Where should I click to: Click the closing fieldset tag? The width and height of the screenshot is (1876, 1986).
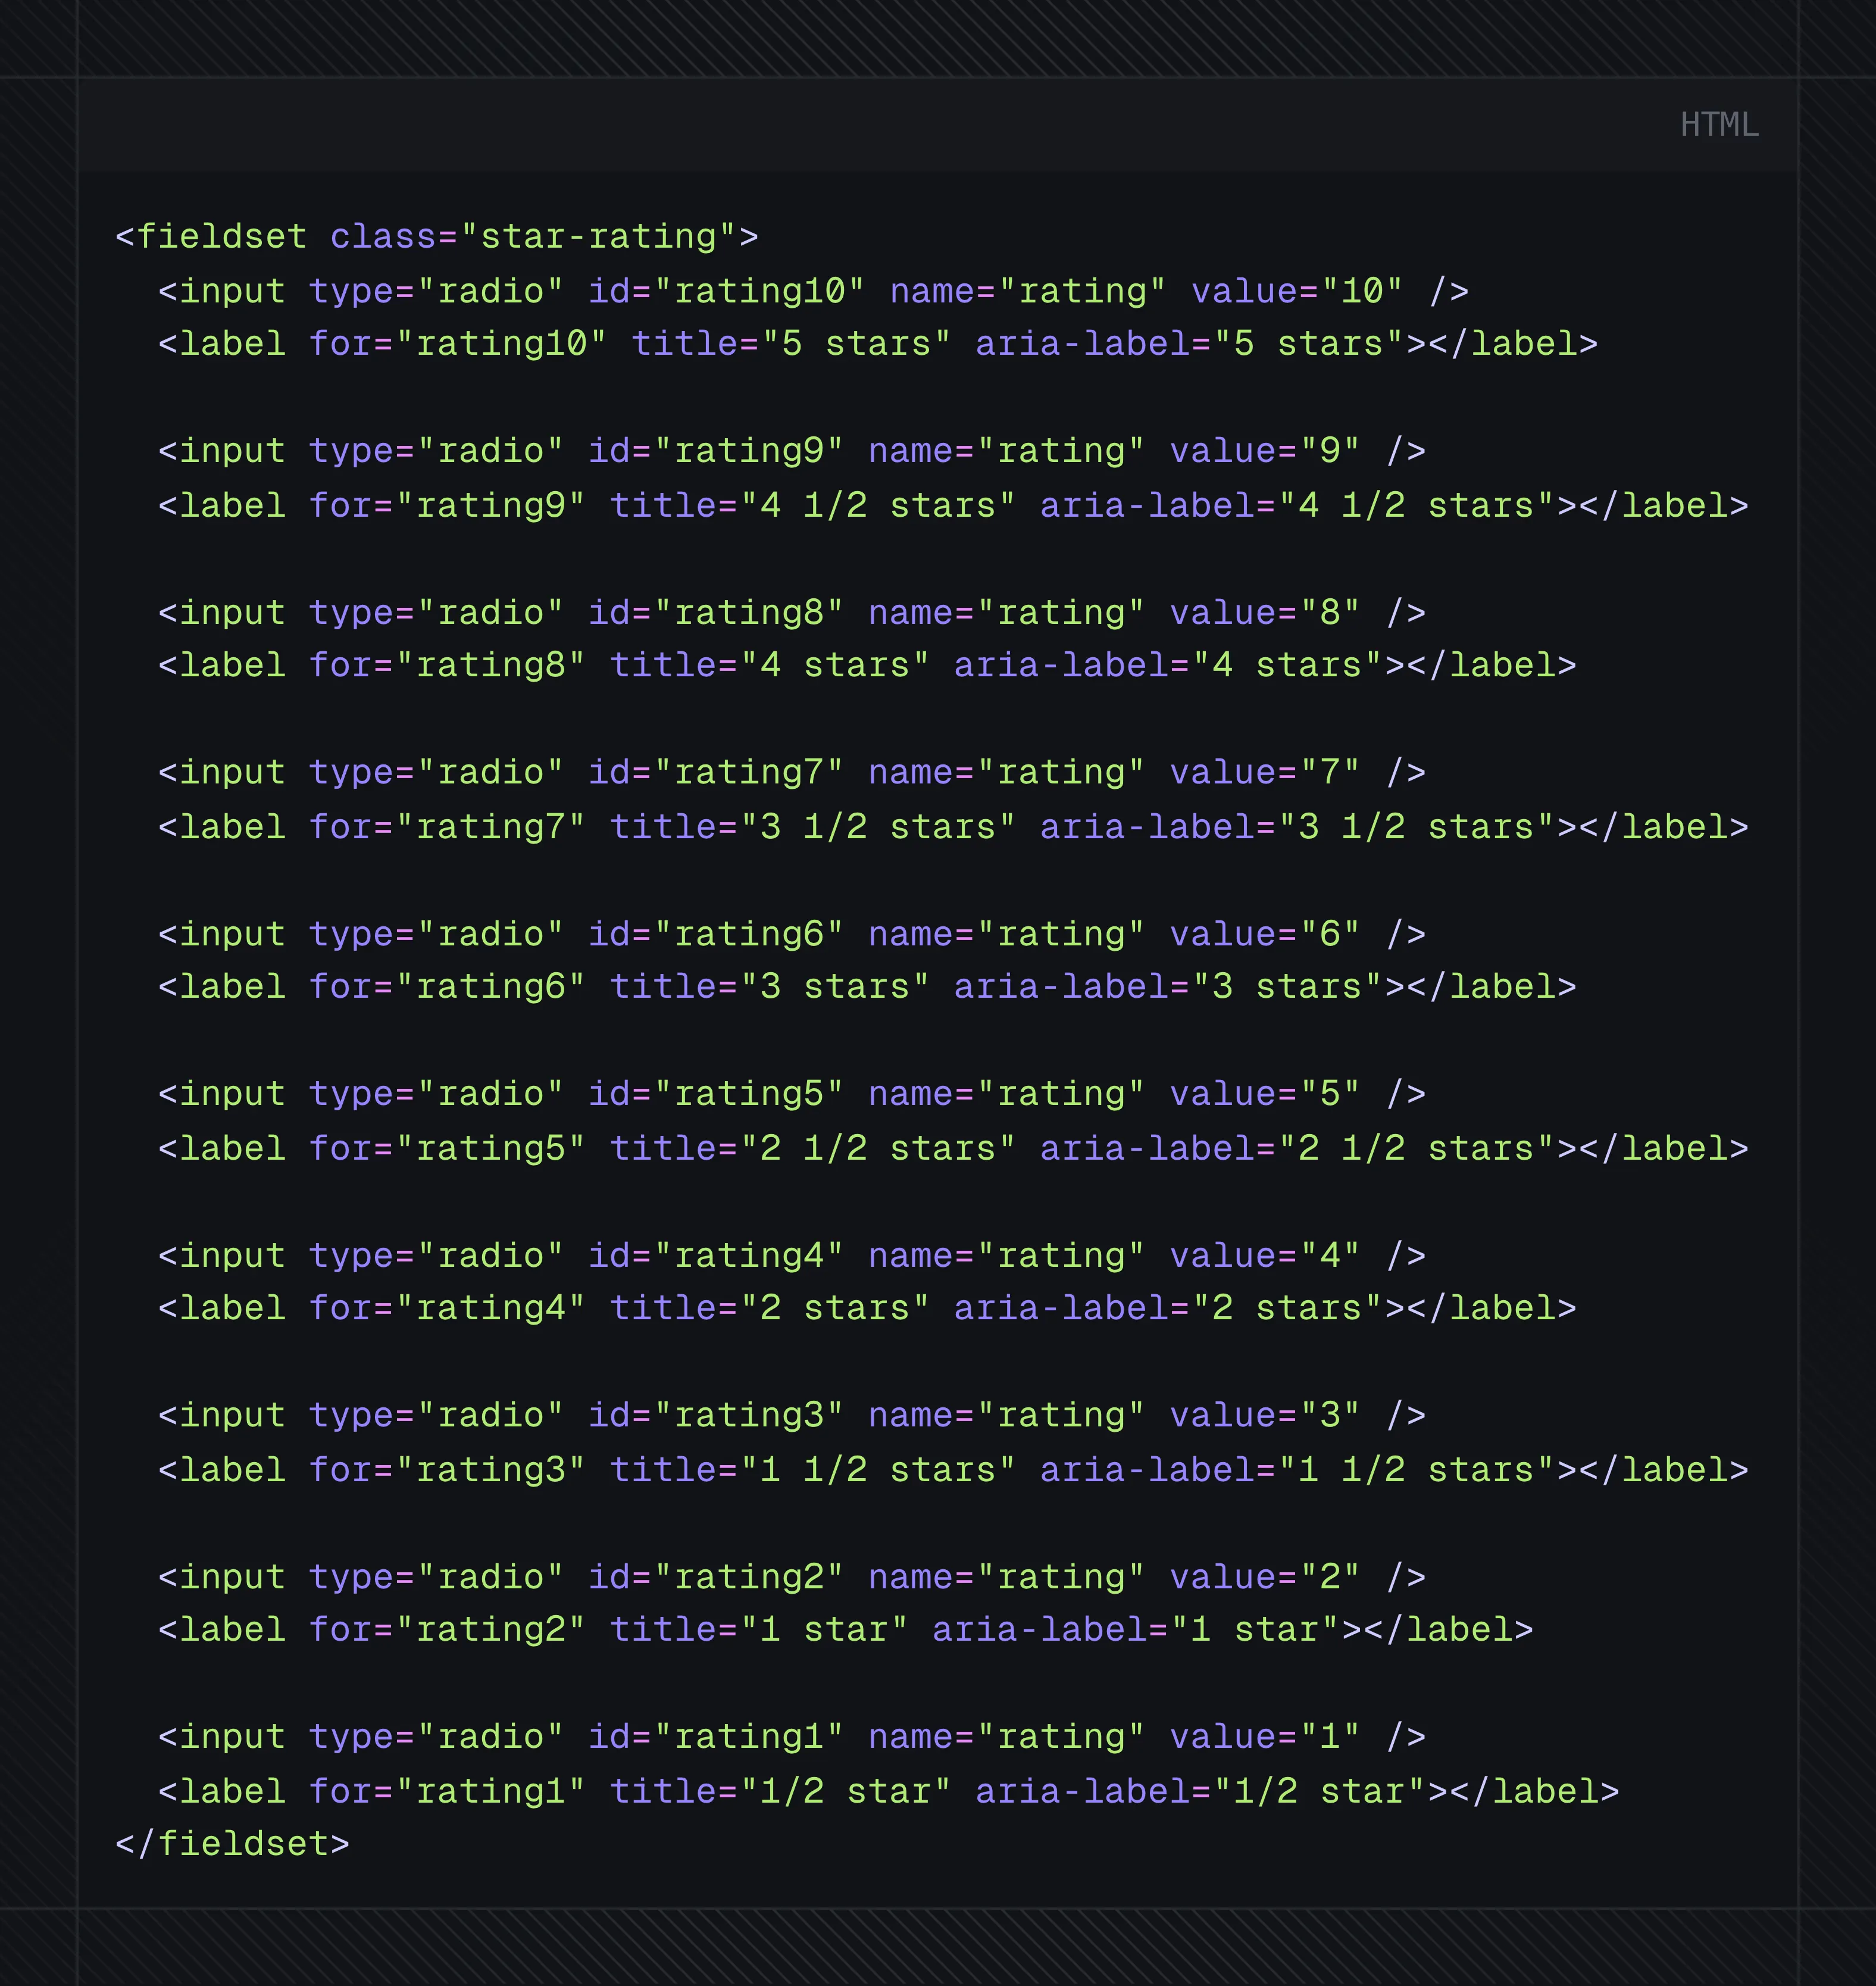[x=232, y=1844]
